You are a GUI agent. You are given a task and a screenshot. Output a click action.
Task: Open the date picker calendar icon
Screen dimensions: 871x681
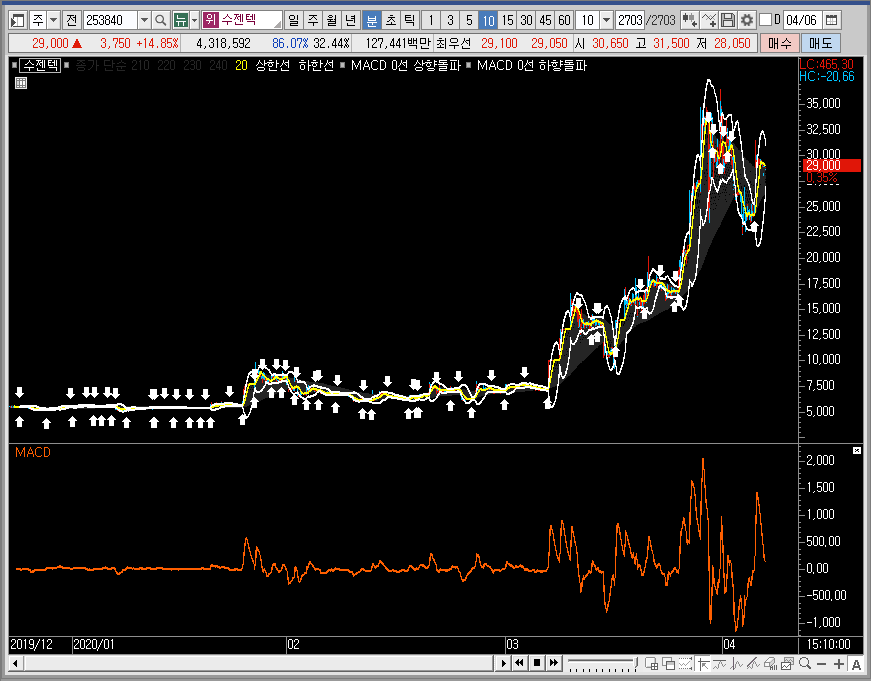pos(832,21)
